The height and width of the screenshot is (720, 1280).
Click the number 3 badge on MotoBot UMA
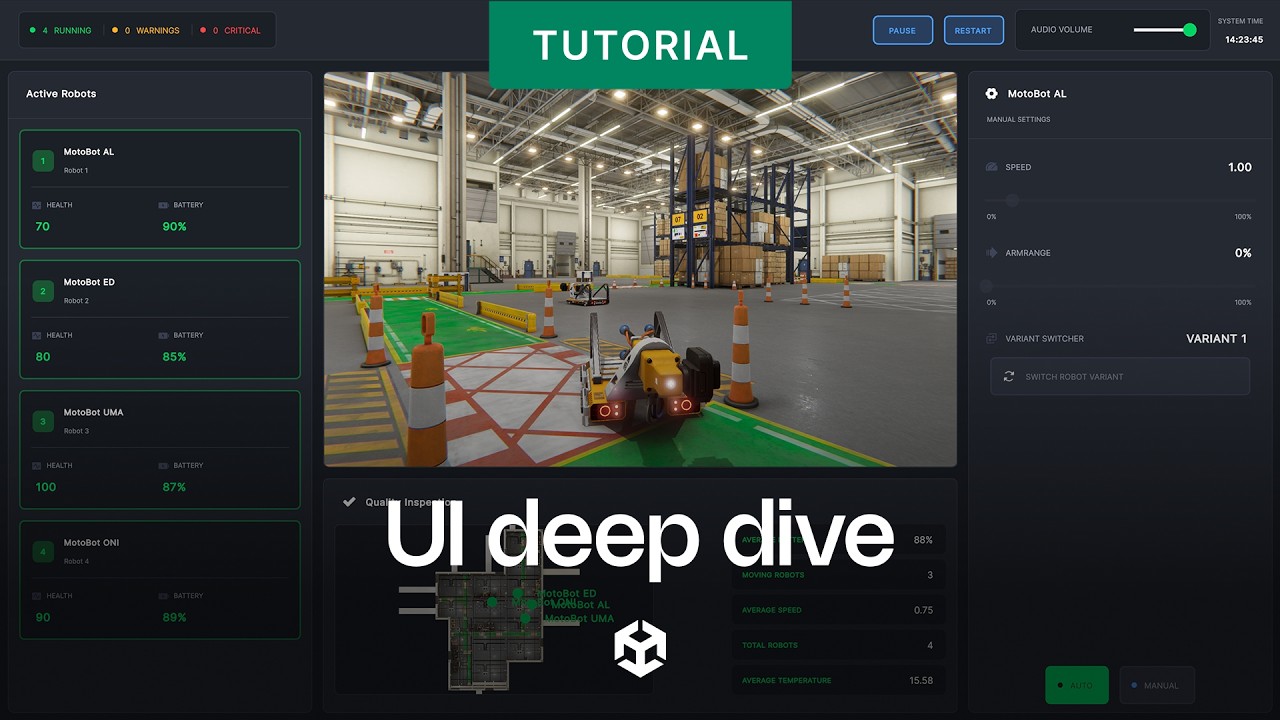point(43,421)
